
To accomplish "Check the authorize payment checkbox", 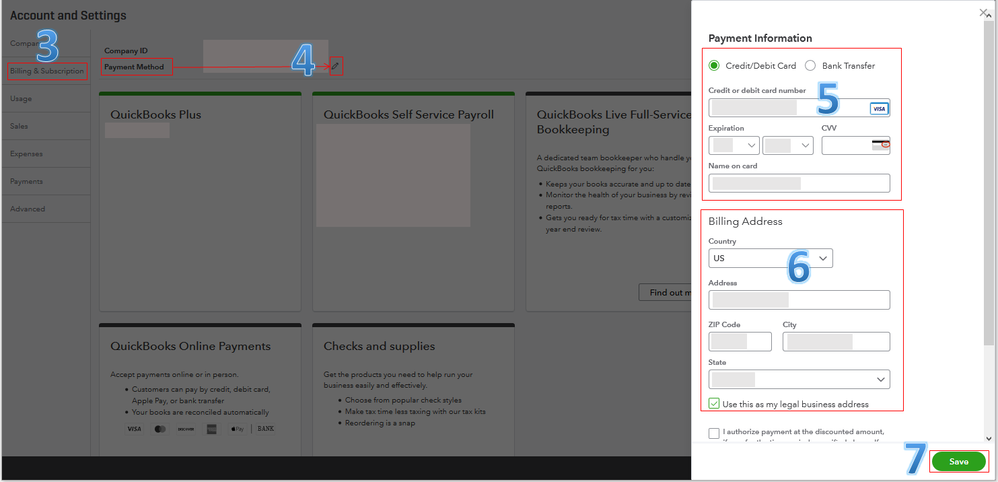I will 714,434.
